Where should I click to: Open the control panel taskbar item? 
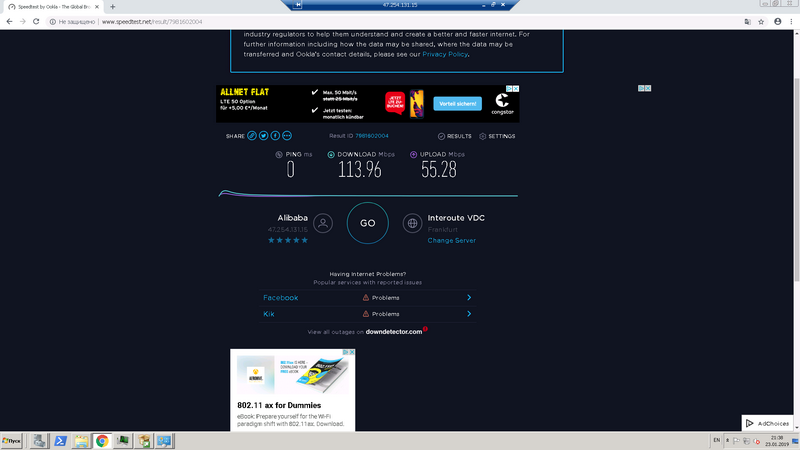[165, 441]
